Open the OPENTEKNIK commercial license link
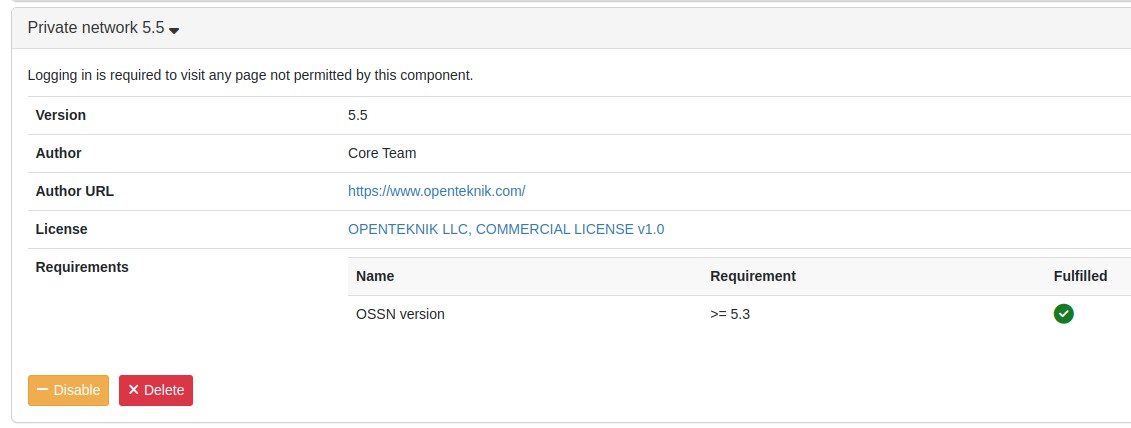 [x=505, y=229]
